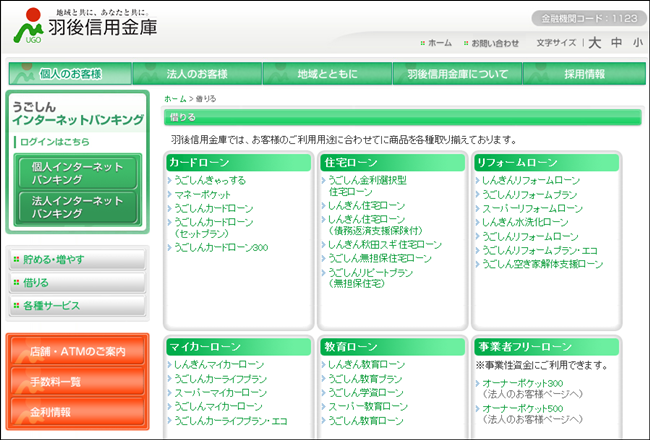Click the ログインはこちら label
The image size is (650, 440).
coord(55,142)
